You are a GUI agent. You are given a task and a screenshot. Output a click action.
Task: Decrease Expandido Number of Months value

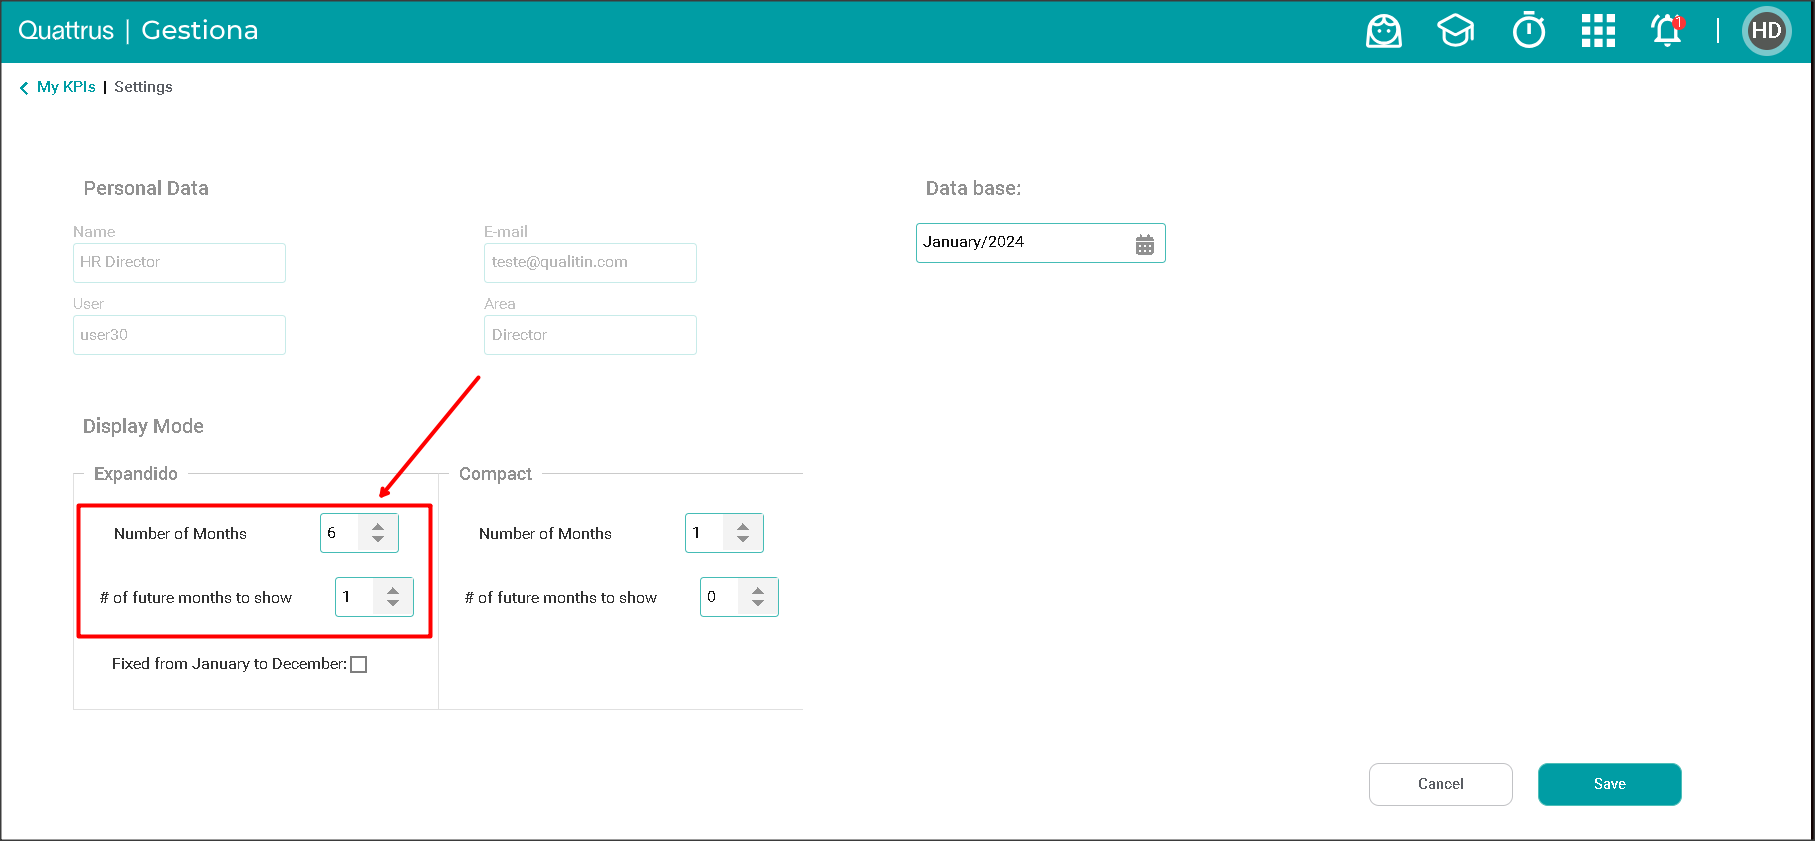tap(378, 540)
